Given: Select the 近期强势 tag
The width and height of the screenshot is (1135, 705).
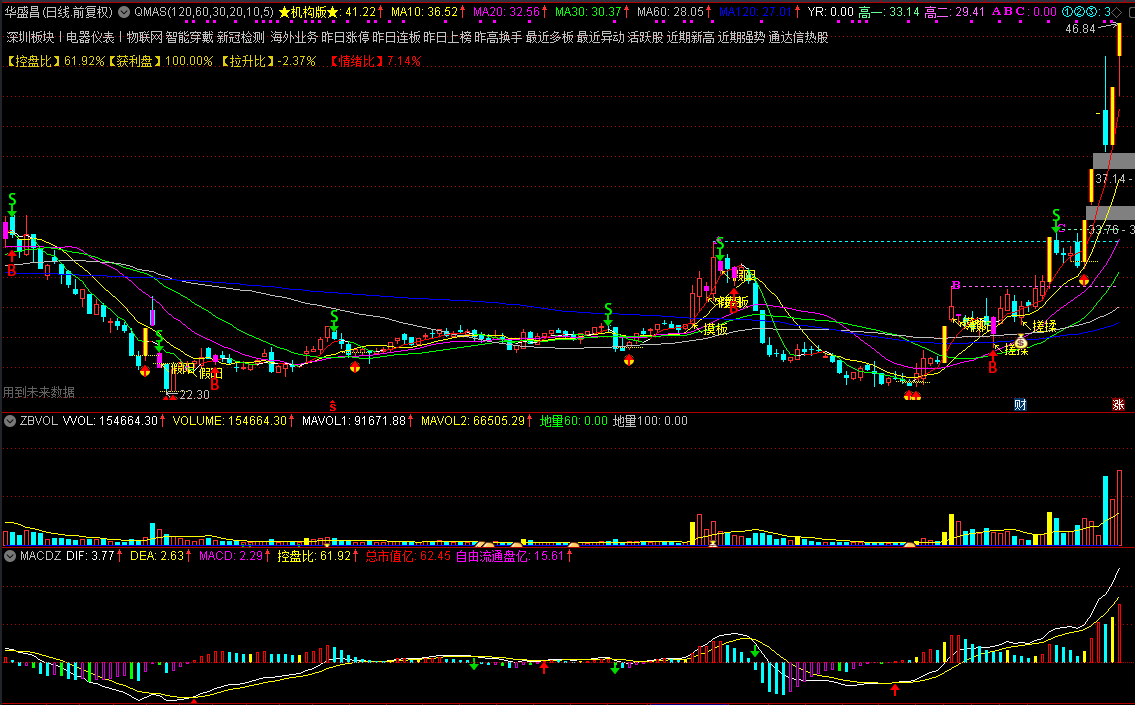Looking at the screenshot, I should pyautogui.click(x=741, y=37).
